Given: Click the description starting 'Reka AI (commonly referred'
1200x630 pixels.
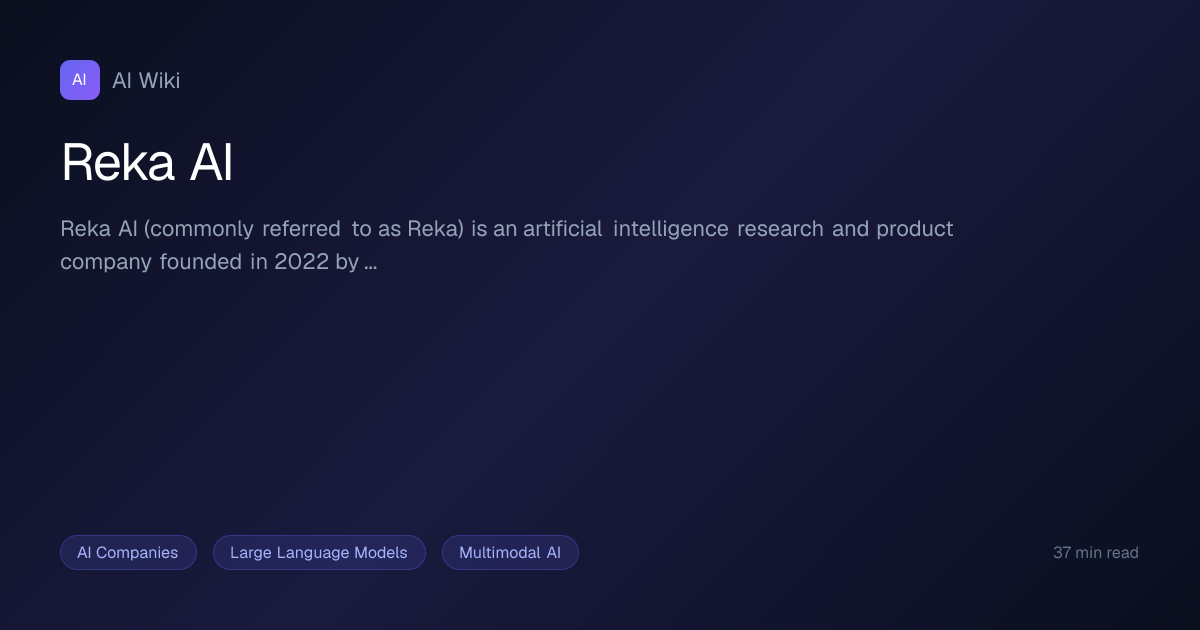Looking at the screenshot, I should coord(507,245).
